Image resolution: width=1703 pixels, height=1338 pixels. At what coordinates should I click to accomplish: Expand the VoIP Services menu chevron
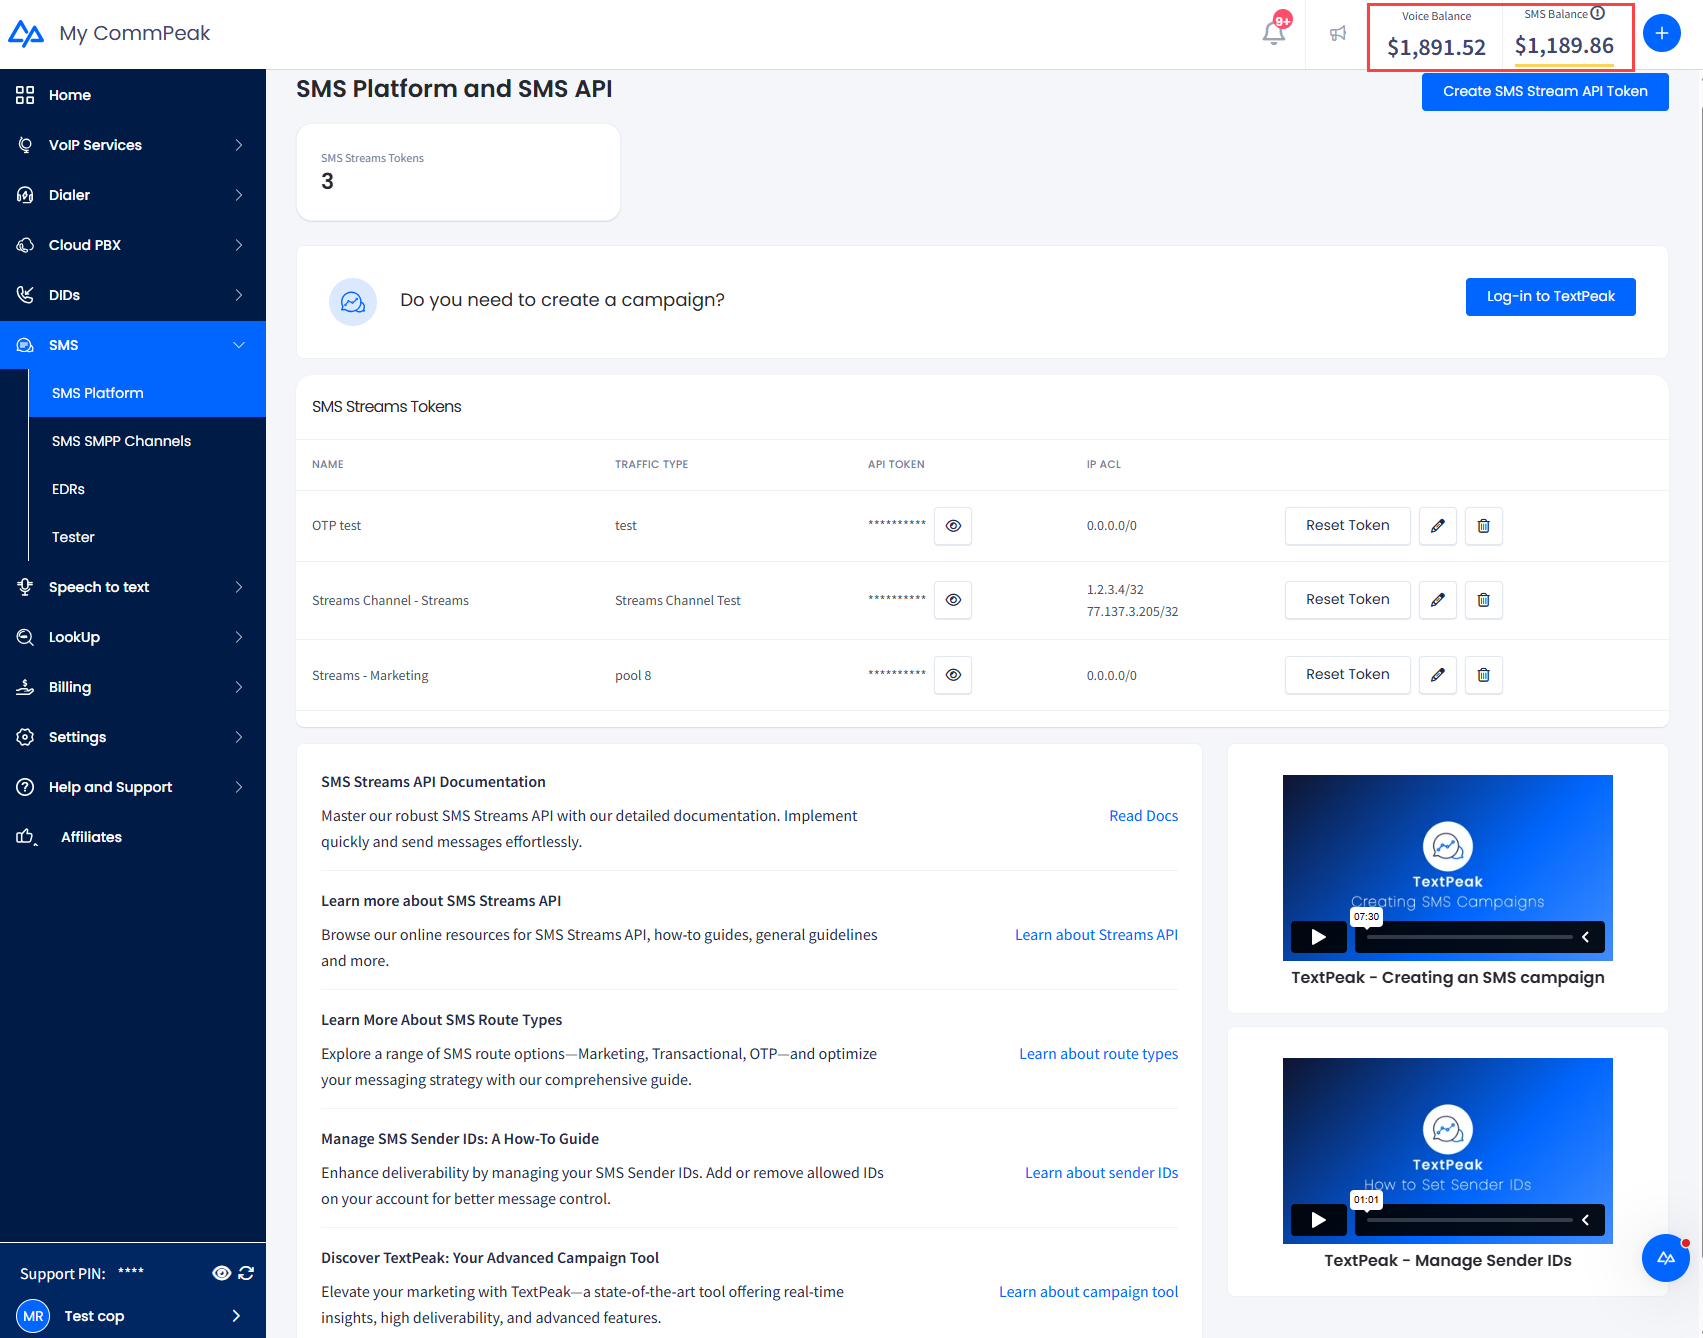pos(239,145)
